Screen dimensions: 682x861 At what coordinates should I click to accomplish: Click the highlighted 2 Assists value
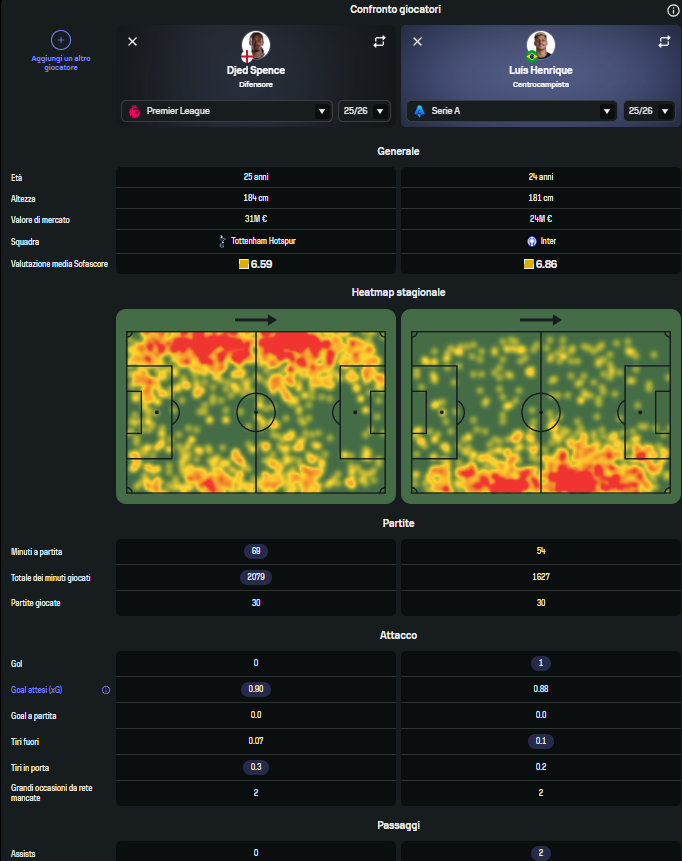[541, 853]
